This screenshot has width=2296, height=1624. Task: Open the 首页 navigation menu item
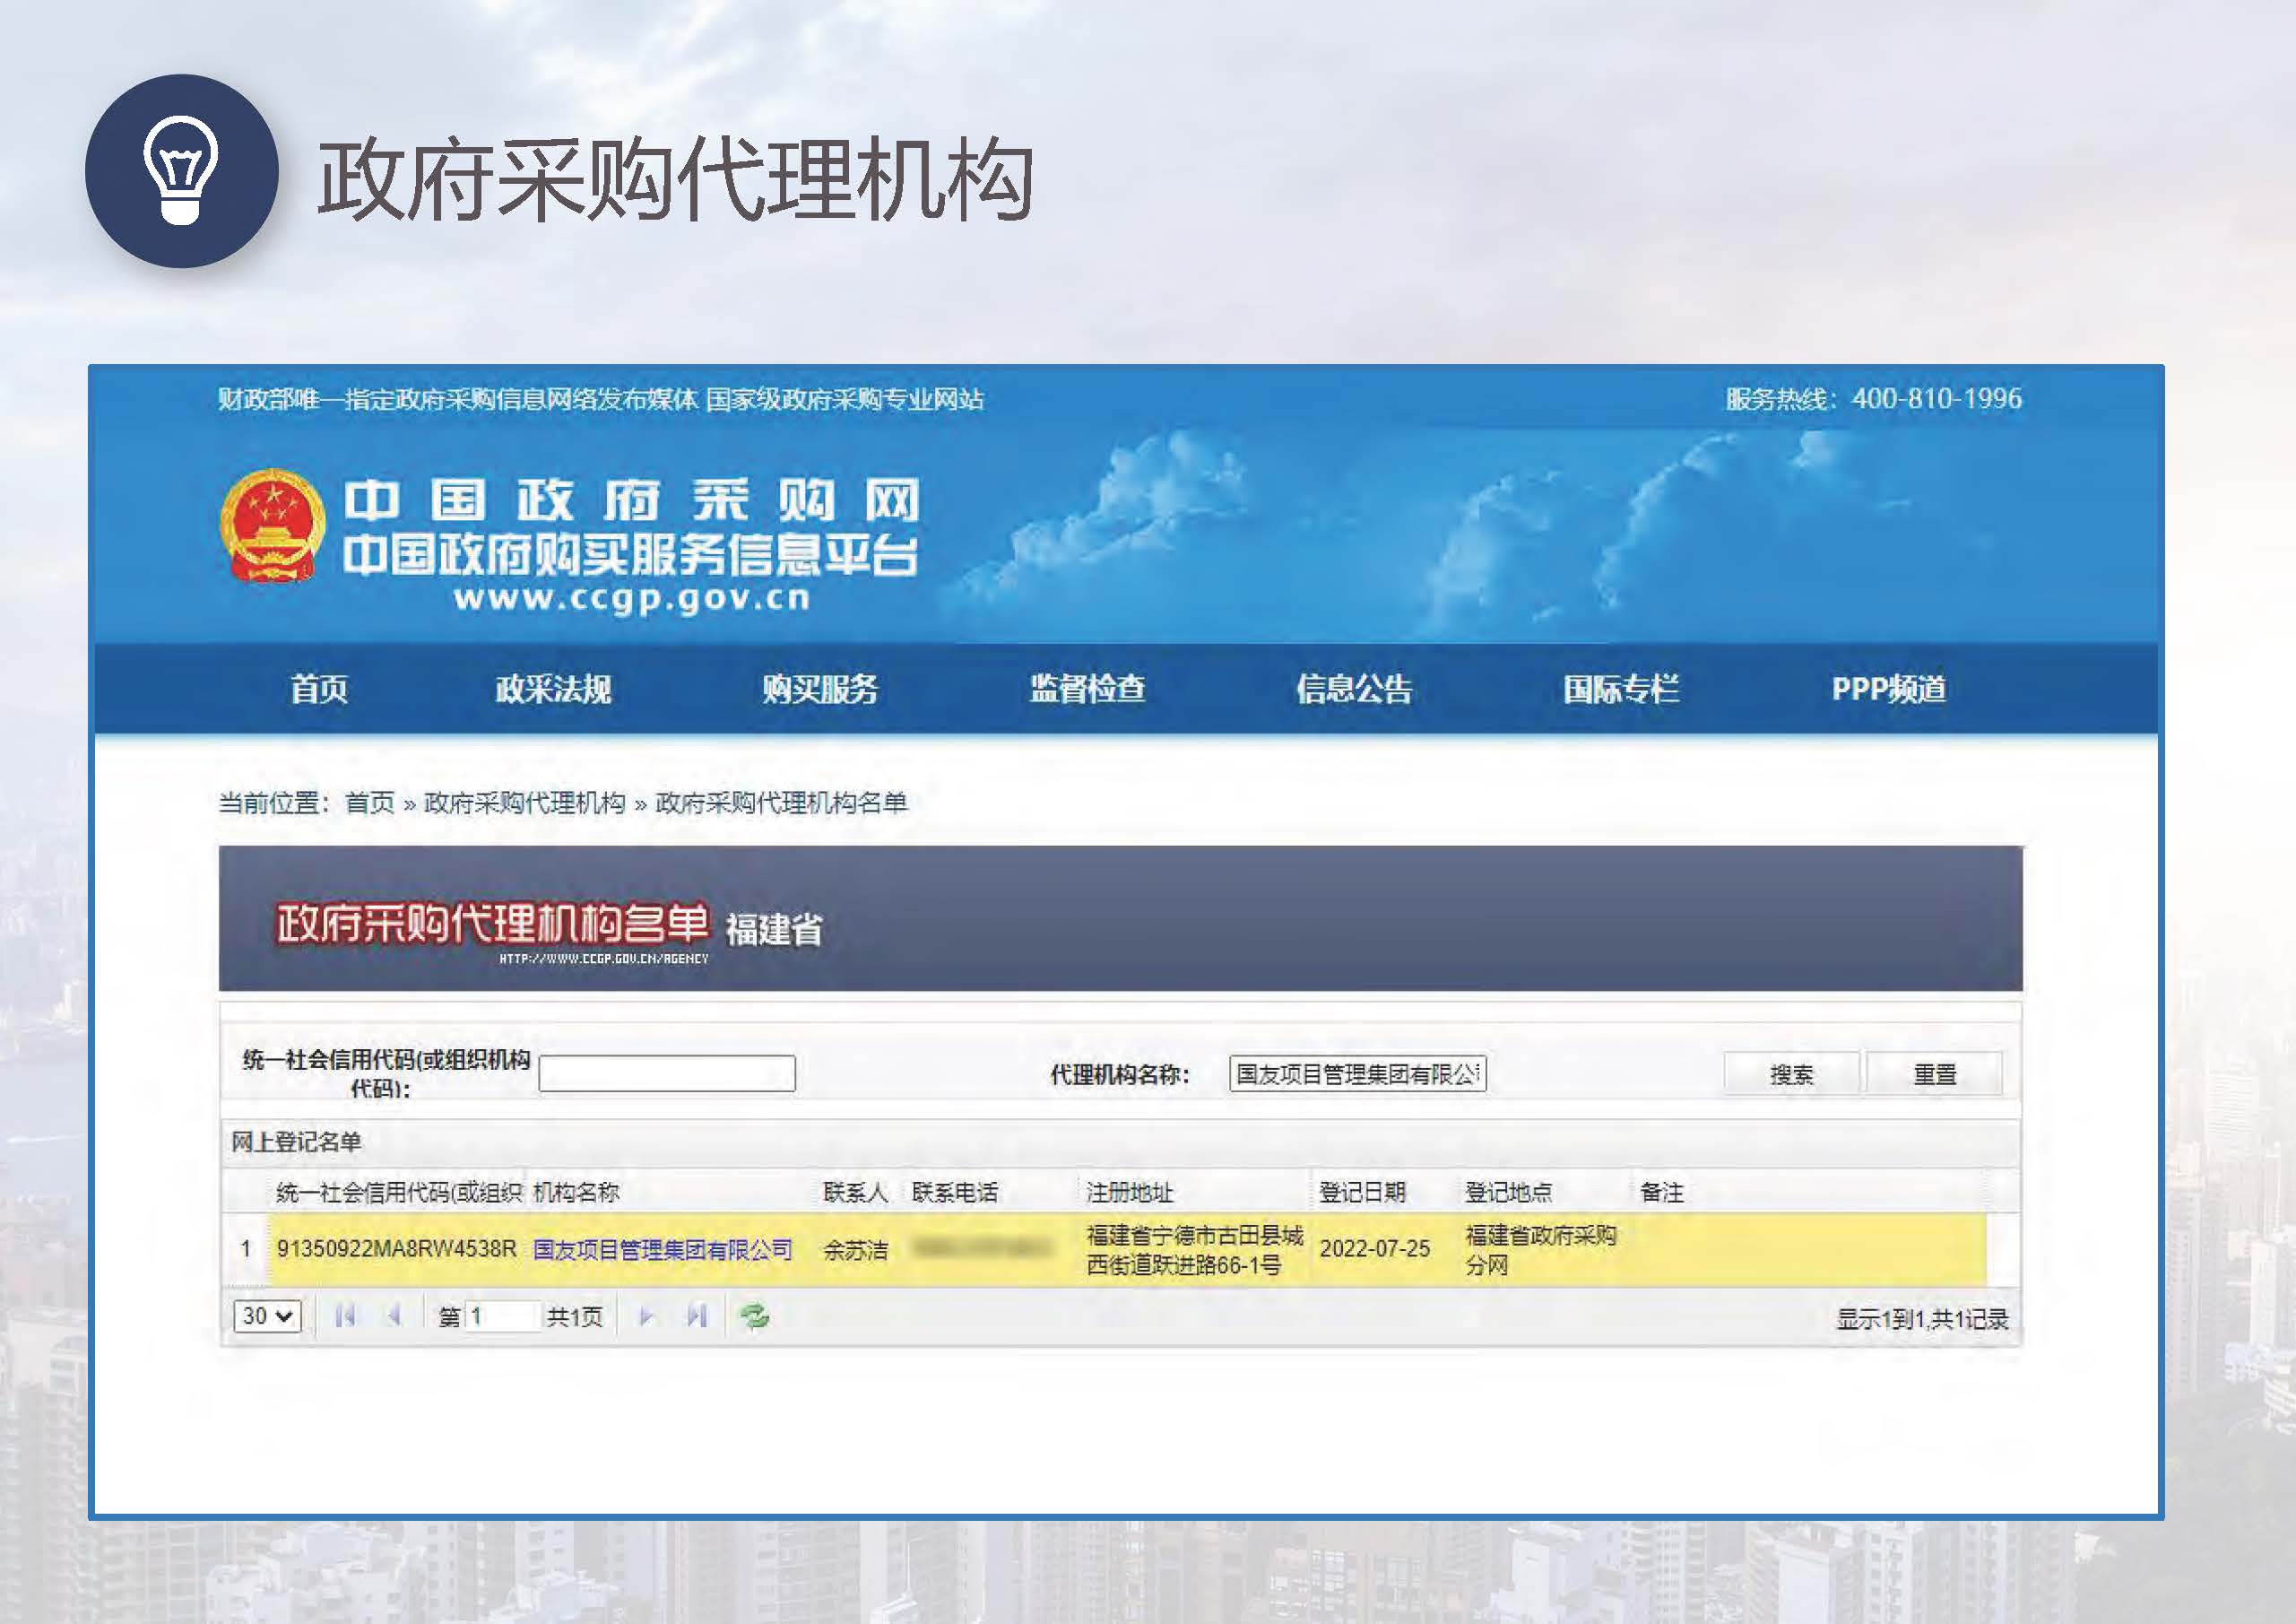click(319, 689)
